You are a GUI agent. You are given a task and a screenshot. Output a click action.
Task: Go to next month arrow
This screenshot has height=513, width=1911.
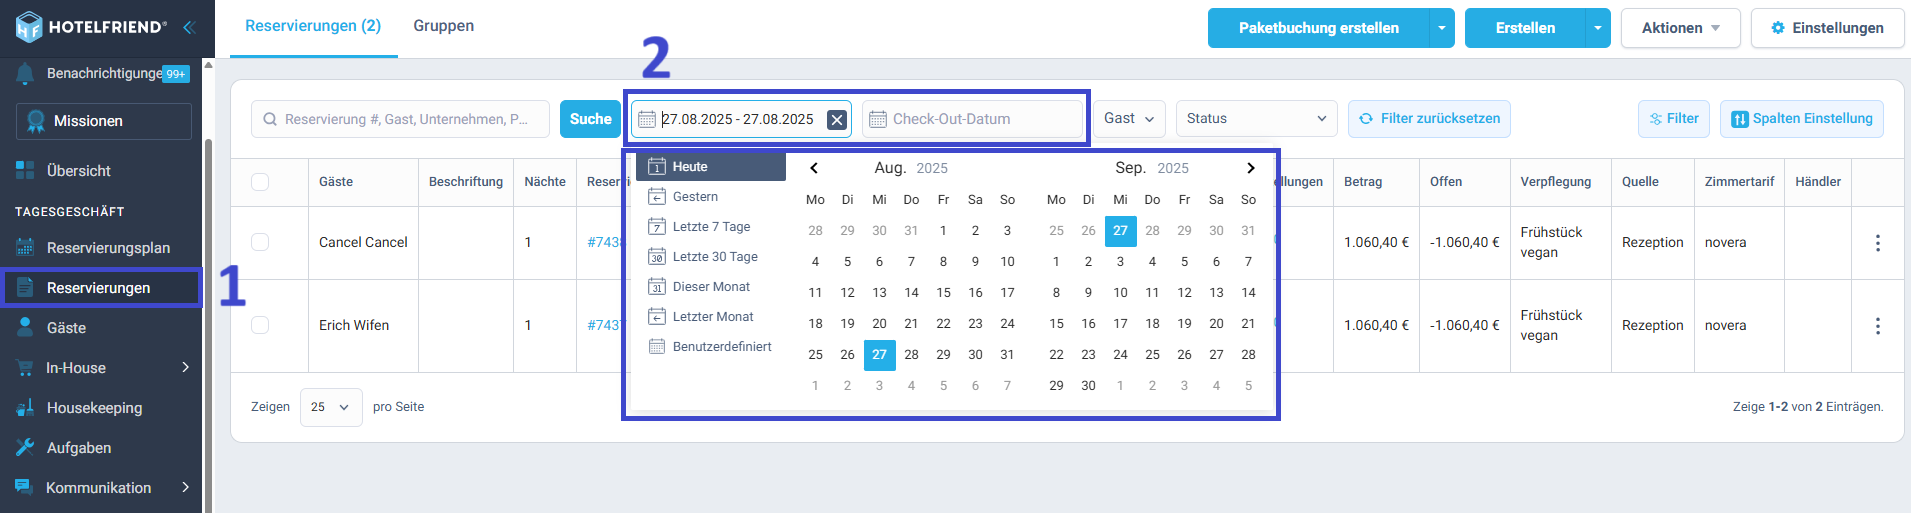[x=1250, y=168]
